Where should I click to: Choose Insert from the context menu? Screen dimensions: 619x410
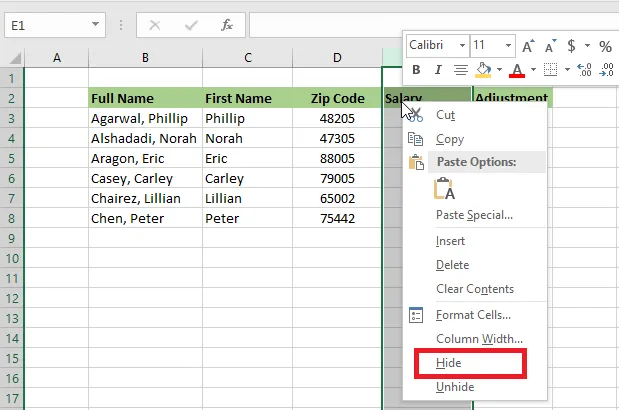475,241
